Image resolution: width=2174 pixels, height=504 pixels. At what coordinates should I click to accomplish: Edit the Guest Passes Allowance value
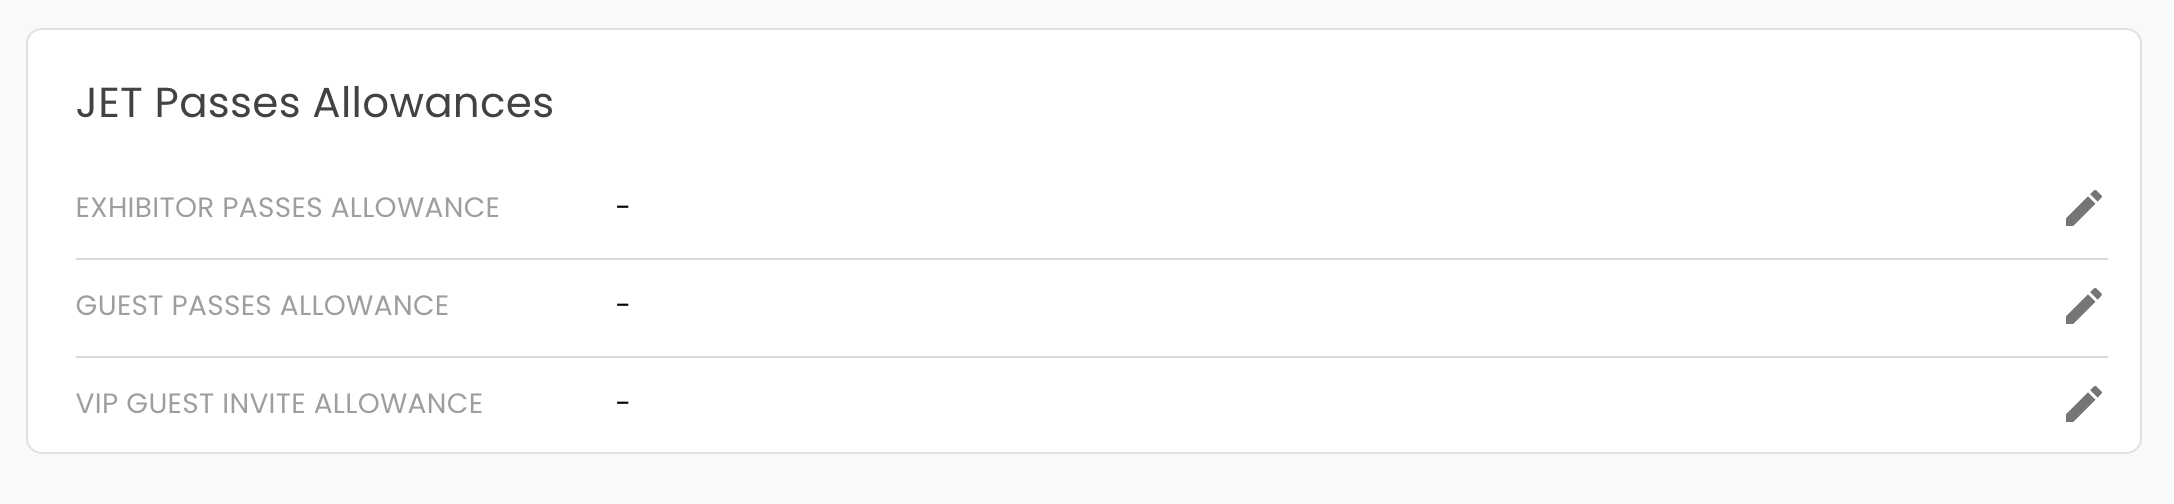click(x=2083, y=306)
